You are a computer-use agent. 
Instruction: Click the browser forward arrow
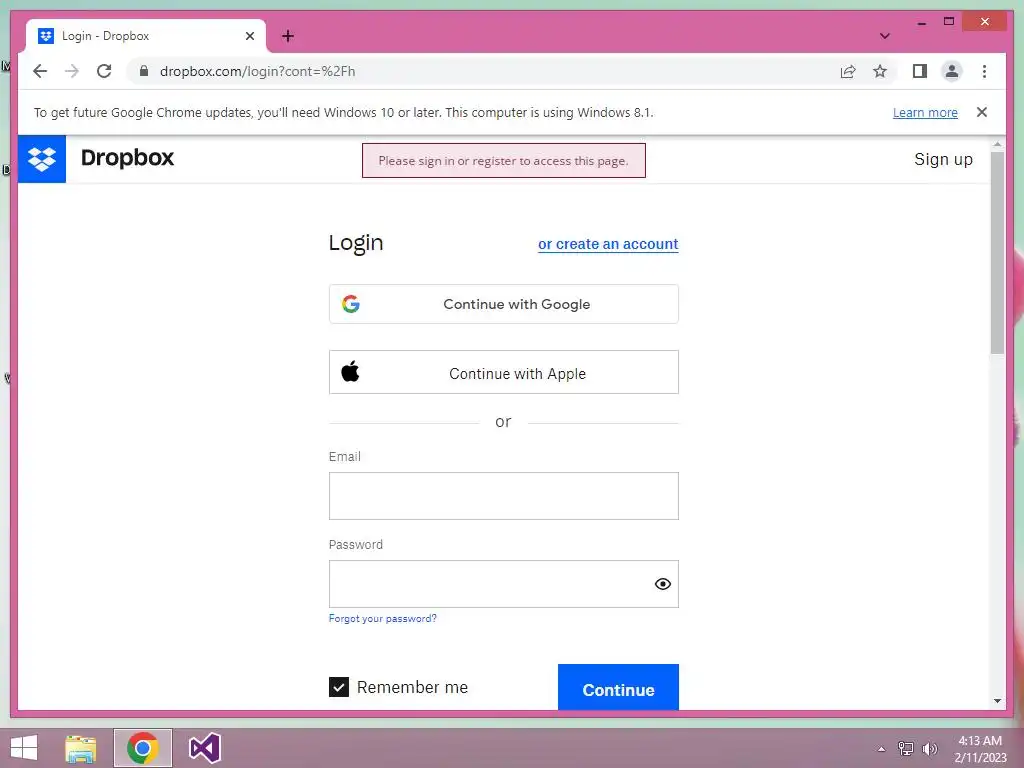72,71
